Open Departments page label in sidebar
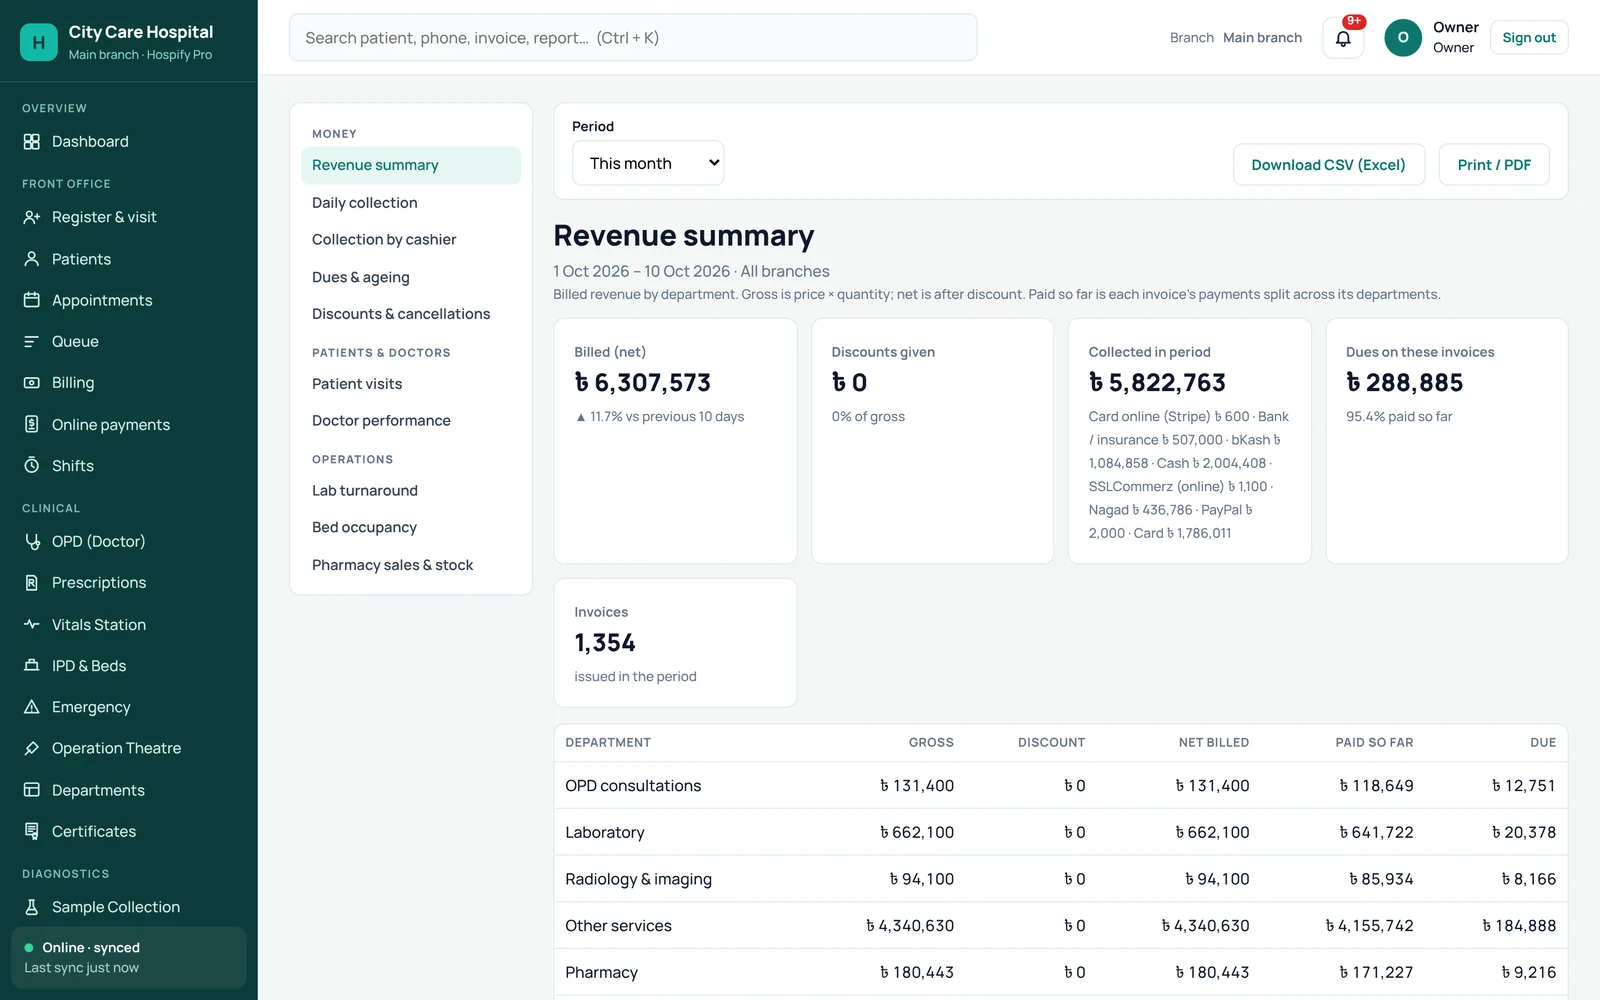1600x1000 pixels. [98, 790]
